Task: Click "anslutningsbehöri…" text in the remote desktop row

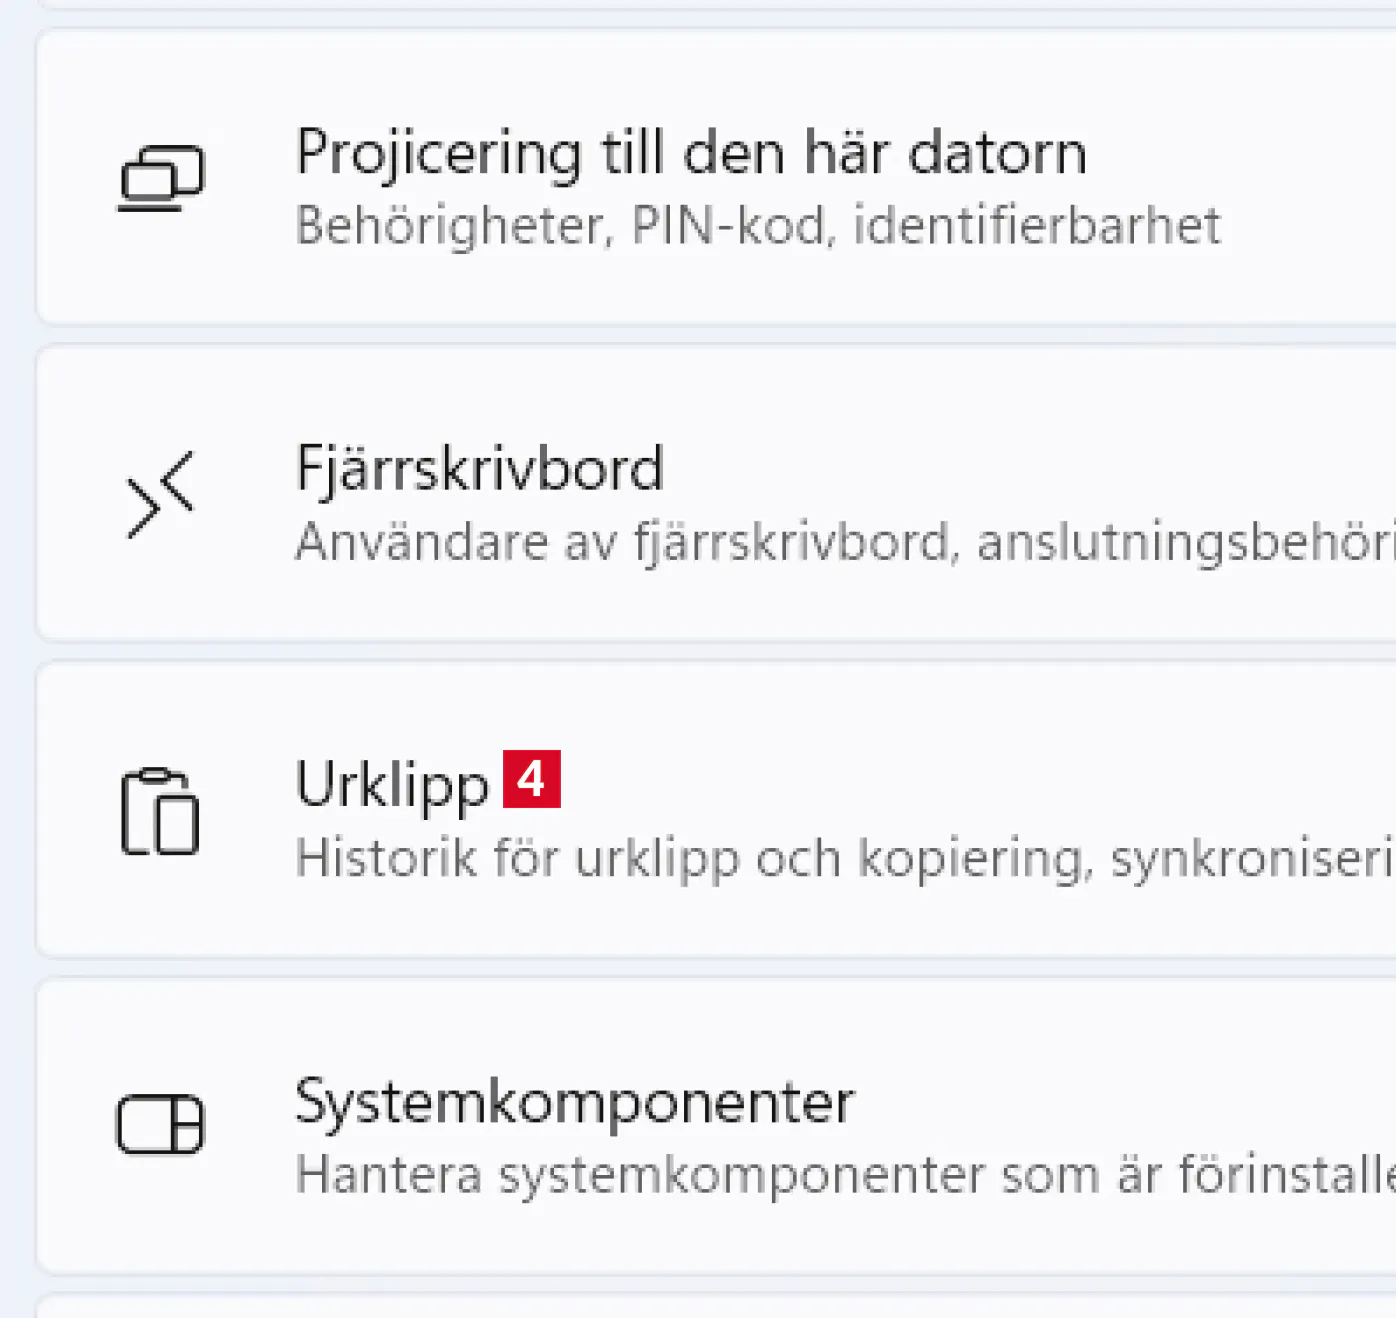Action: click(x=1185, y=543)
